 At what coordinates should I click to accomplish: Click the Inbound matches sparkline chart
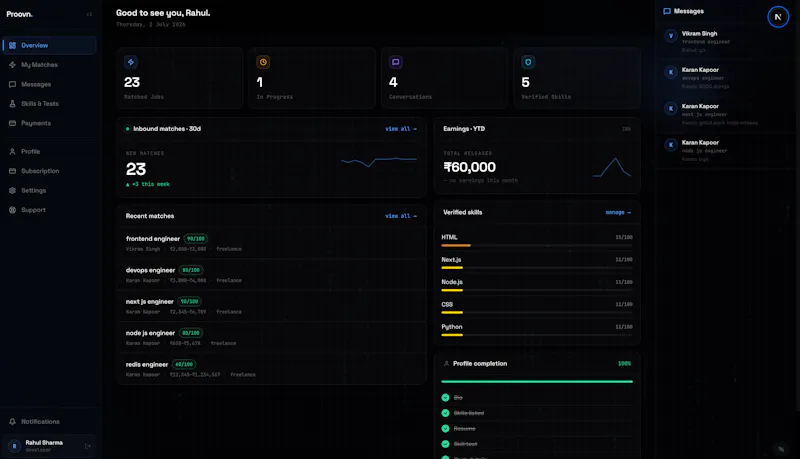(x=379, y=162)
